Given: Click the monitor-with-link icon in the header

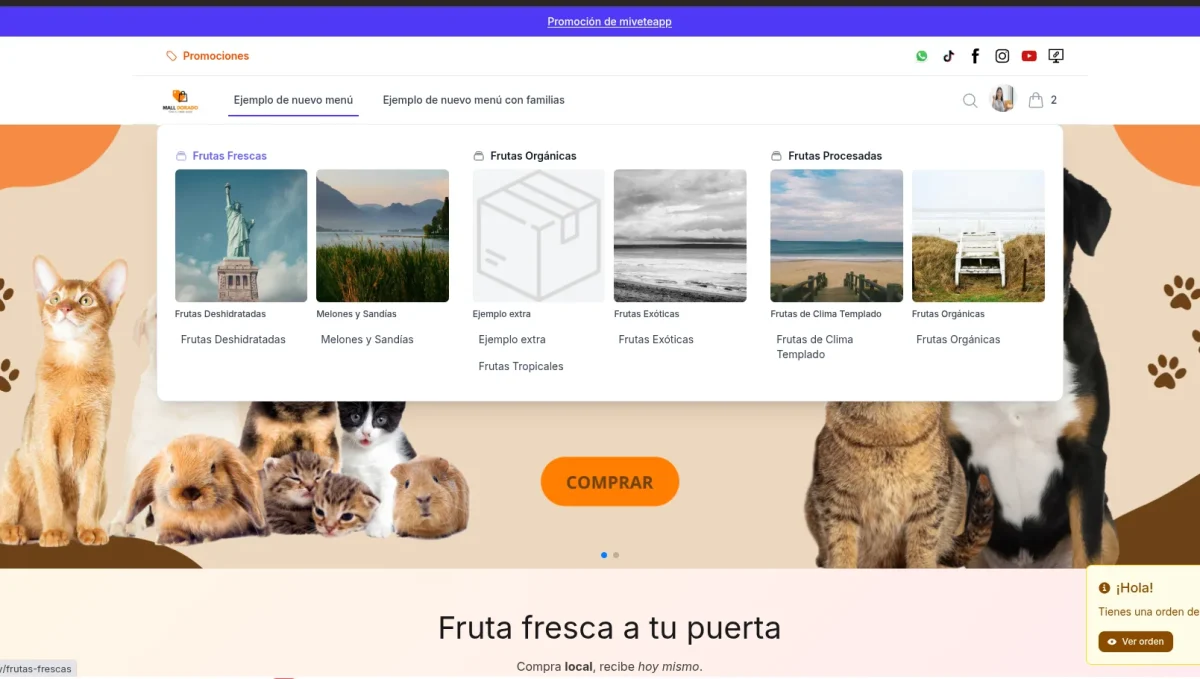Looking at the screenshot, I should click(1056, 56).
